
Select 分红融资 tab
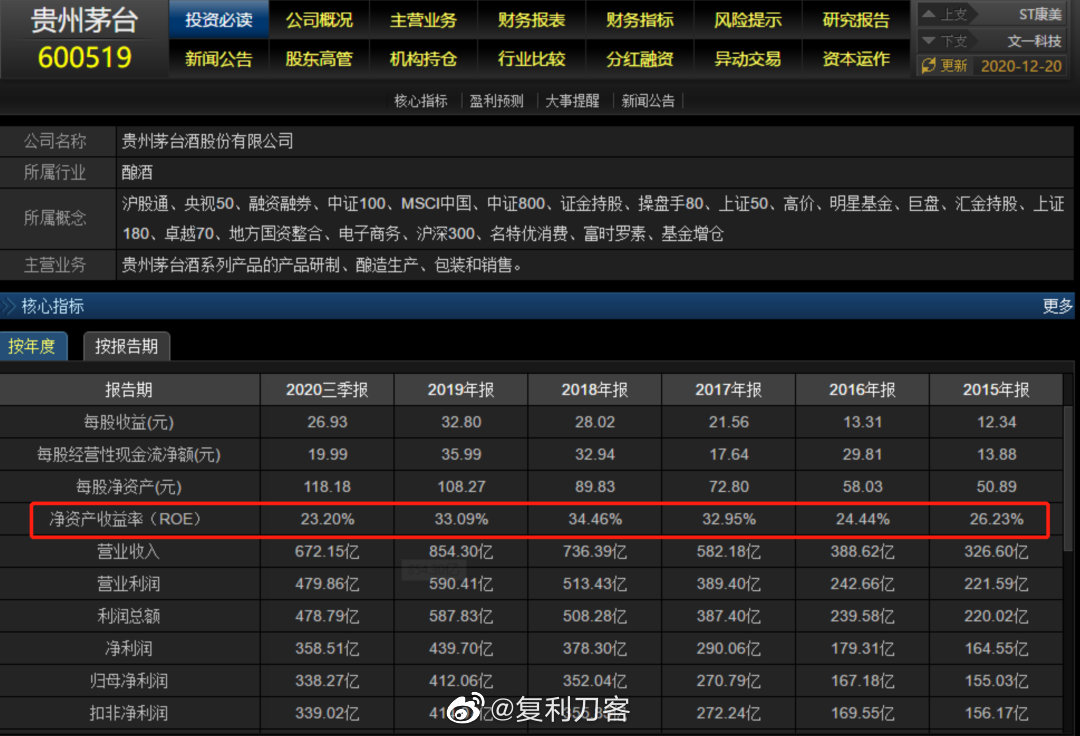tap(639, 59)
